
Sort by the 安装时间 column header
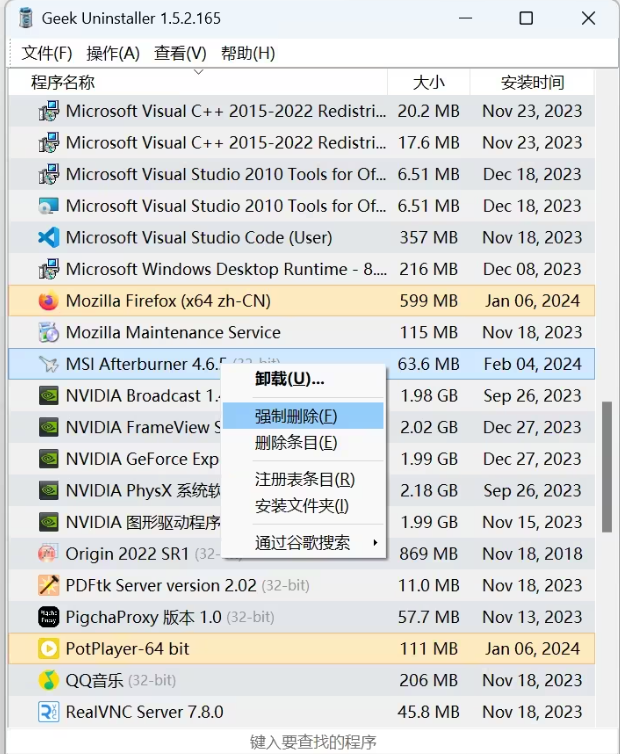tap(532, 82)
